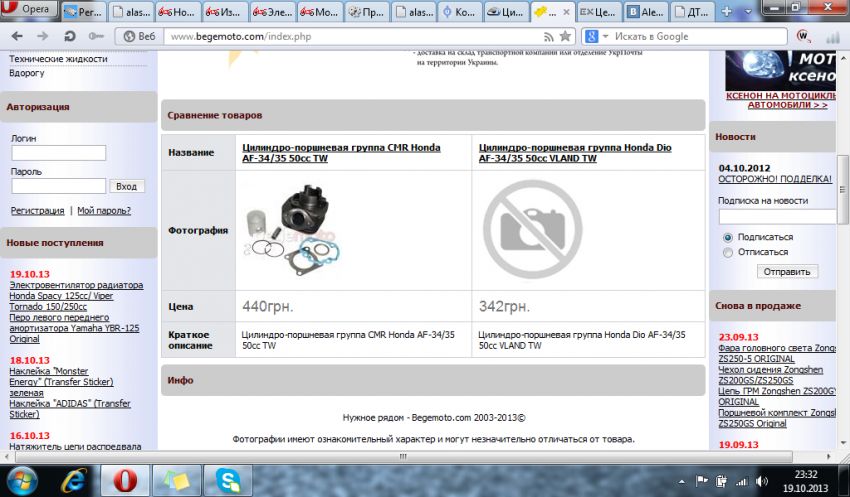Switch to the 'Рег...' browser tab

[83, 11]
